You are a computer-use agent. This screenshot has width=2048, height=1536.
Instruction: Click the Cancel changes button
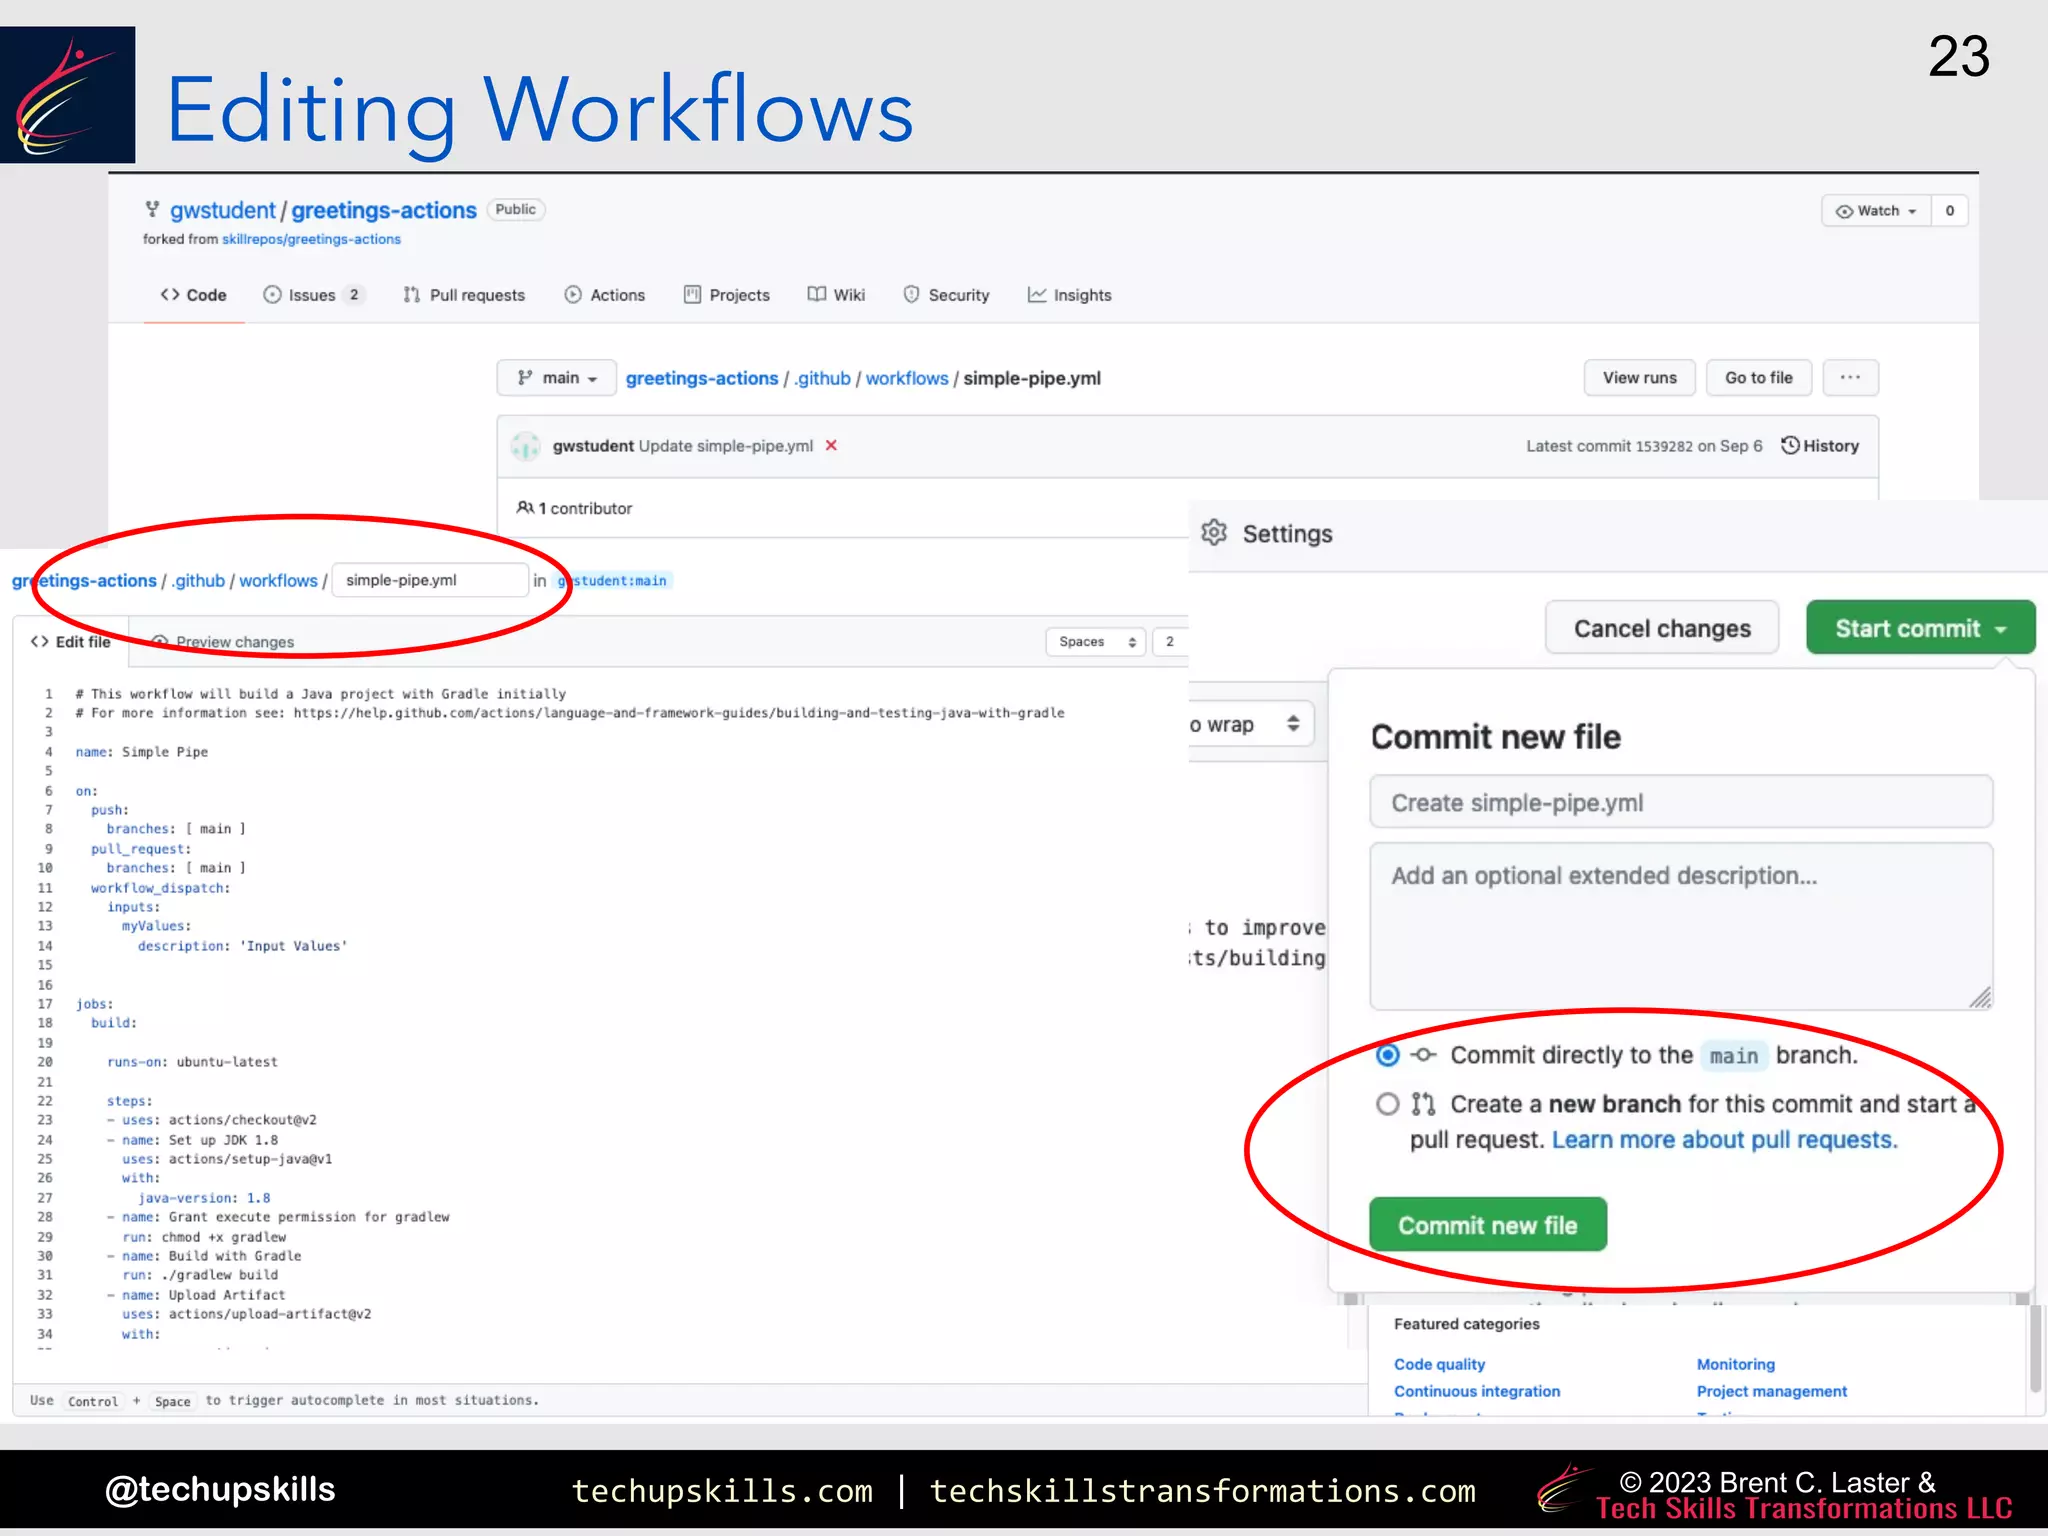coord(1661,628)
